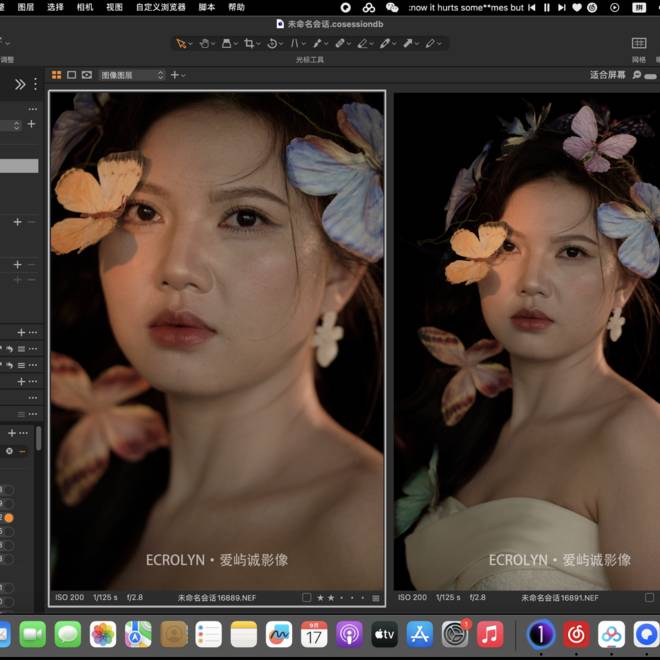Open the 图层 menu
The image size is (660, 660).
[26, 7]
